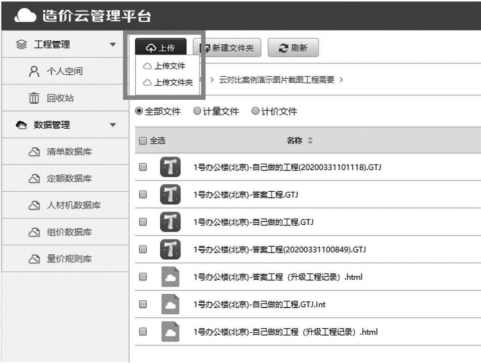Click the cloud icon beside 上传文件
481x363 pixels.
point(147,66)
